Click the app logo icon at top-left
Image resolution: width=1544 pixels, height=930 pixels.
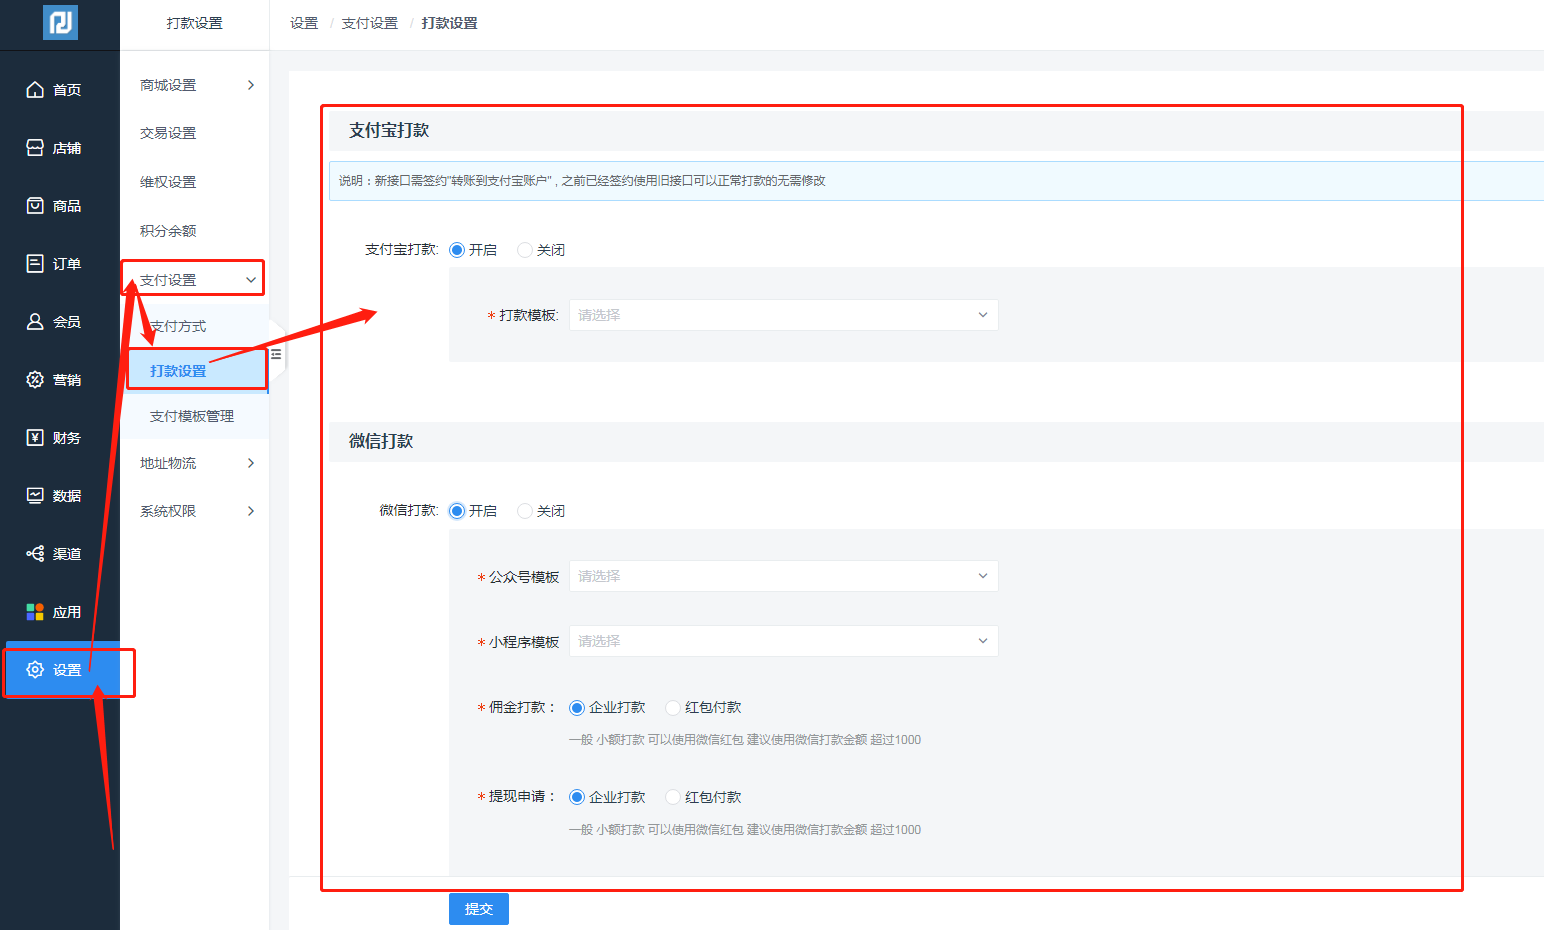pyautogui.click(x=60, y=22)
